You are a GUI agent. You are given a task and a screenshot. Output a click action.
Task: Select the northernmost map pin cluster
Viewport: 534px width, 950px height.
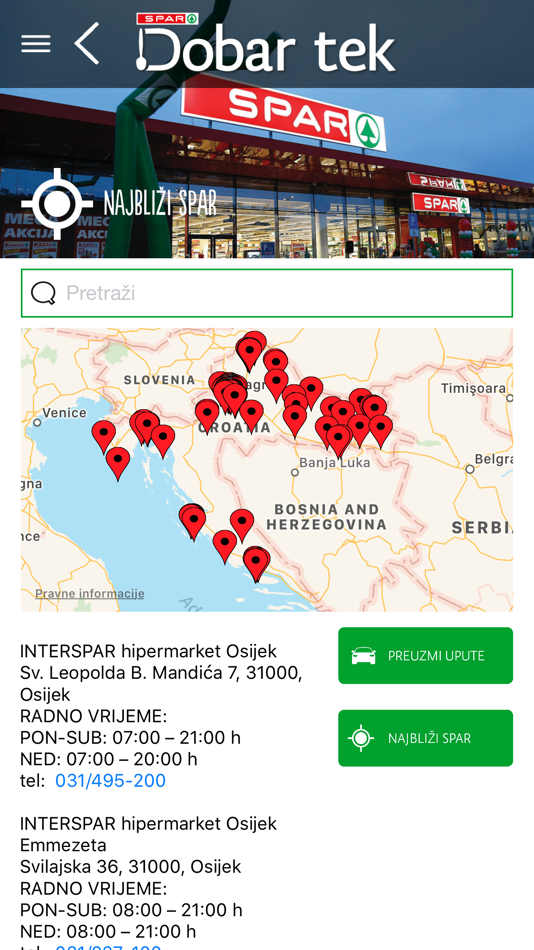(x=250, y=351)
